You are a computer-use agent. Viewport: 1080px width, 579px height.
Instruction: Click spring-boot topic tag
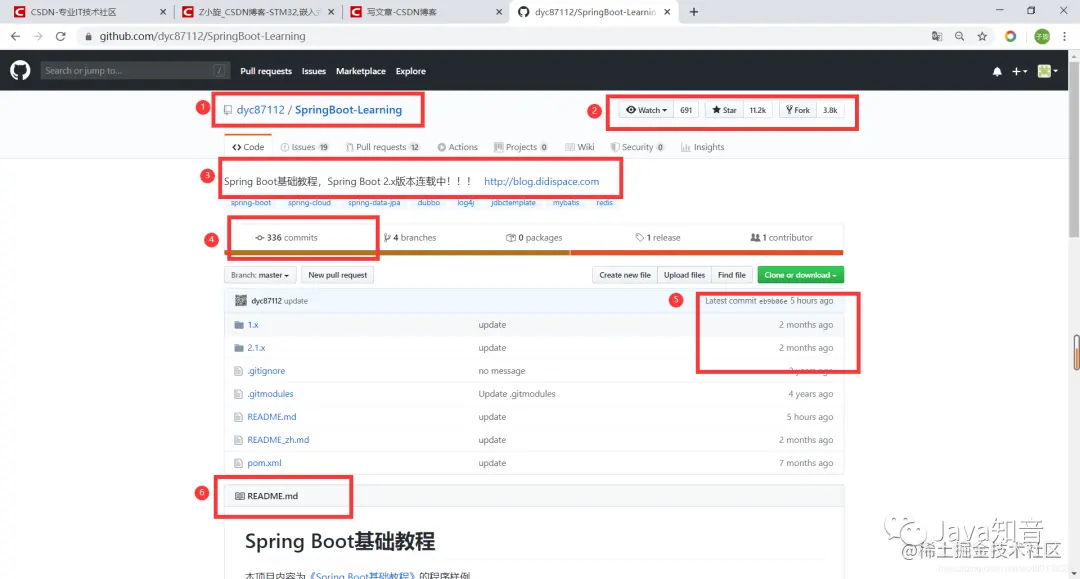pos(251,202)
